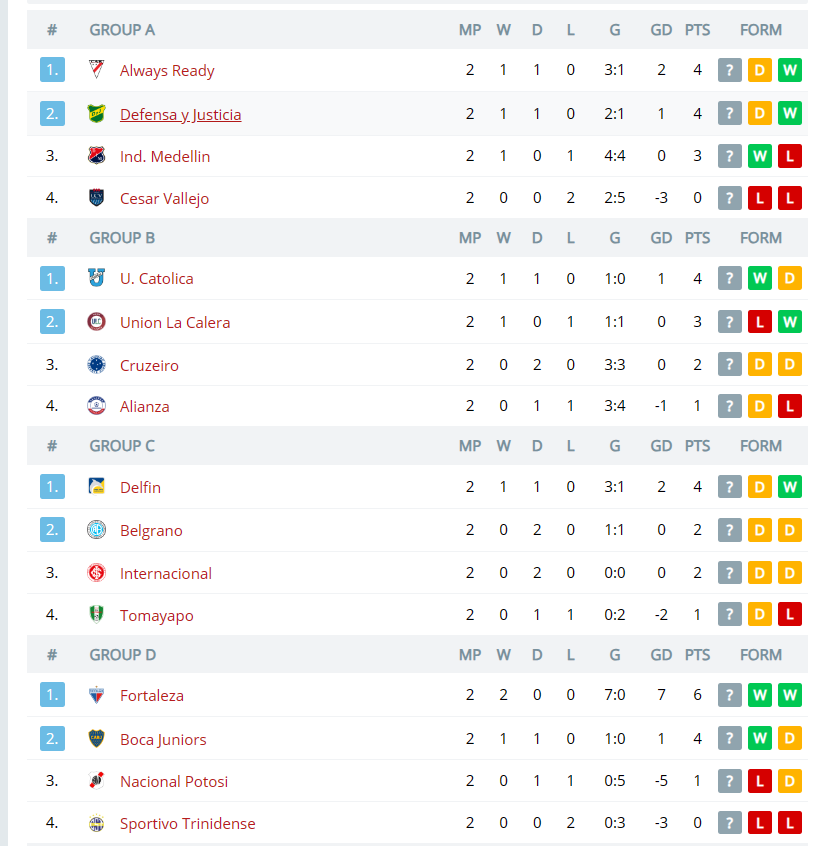Viewport: 823px width, 846px height.
Task: Click the Belgrano position 2 rank badge
Action: tap(52, 530)
